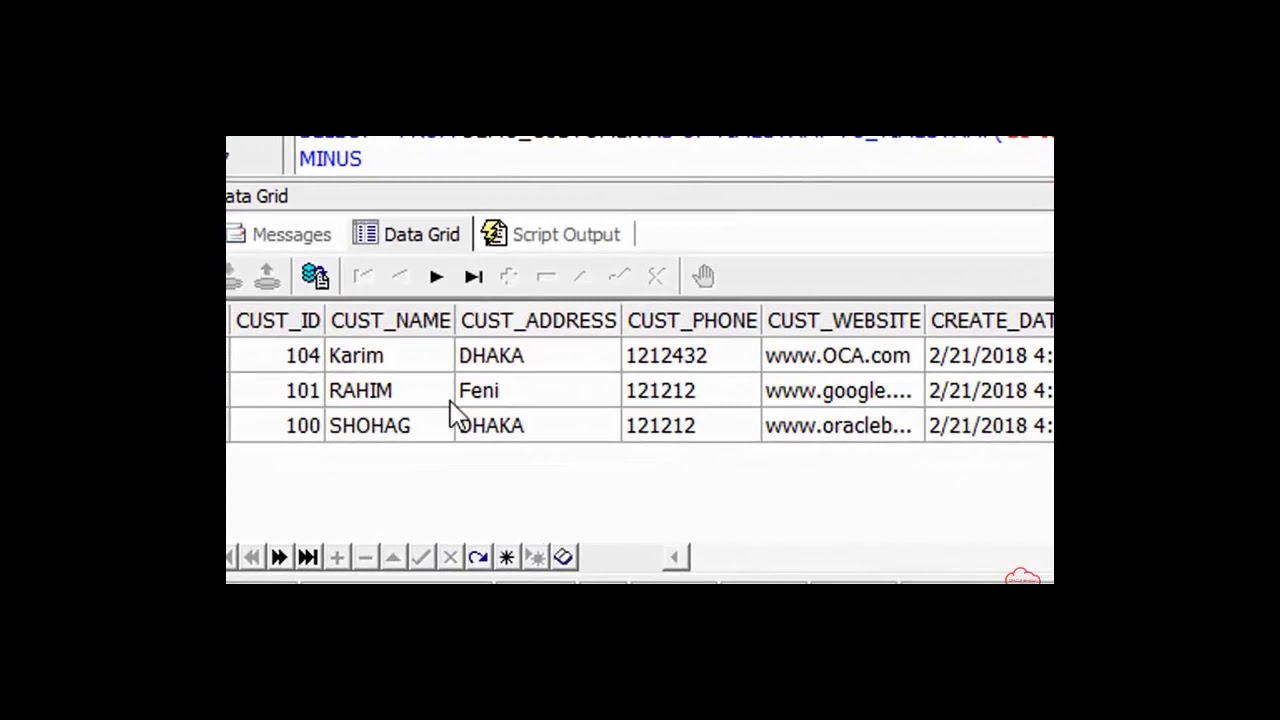Click the cancel edit X in bottom navigator

tap(450, 557)
